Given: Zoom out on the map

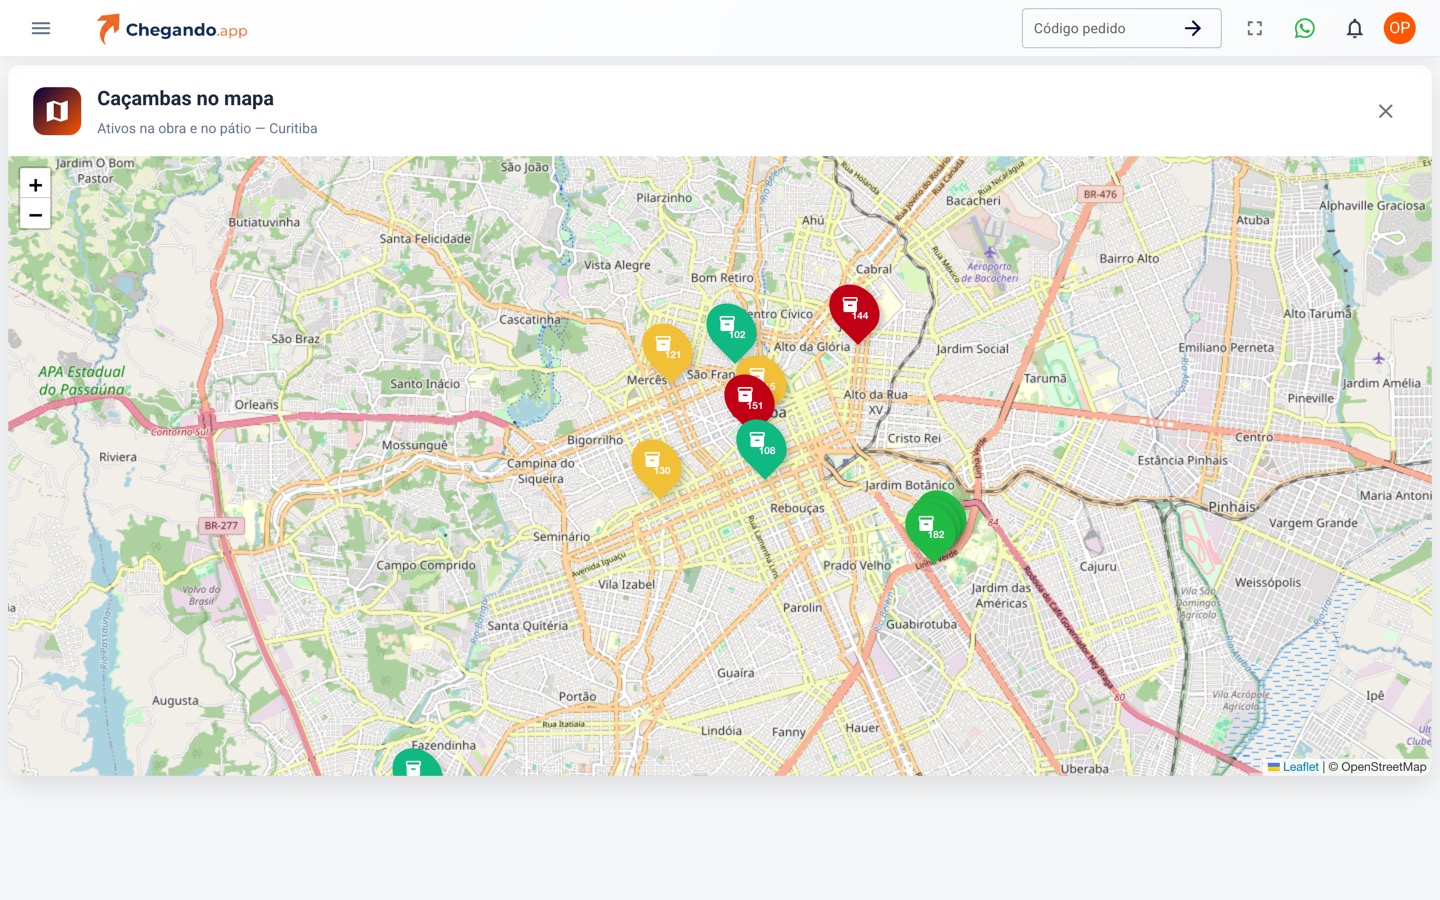Looking at the screenshot, I should (x=35, y=215).
